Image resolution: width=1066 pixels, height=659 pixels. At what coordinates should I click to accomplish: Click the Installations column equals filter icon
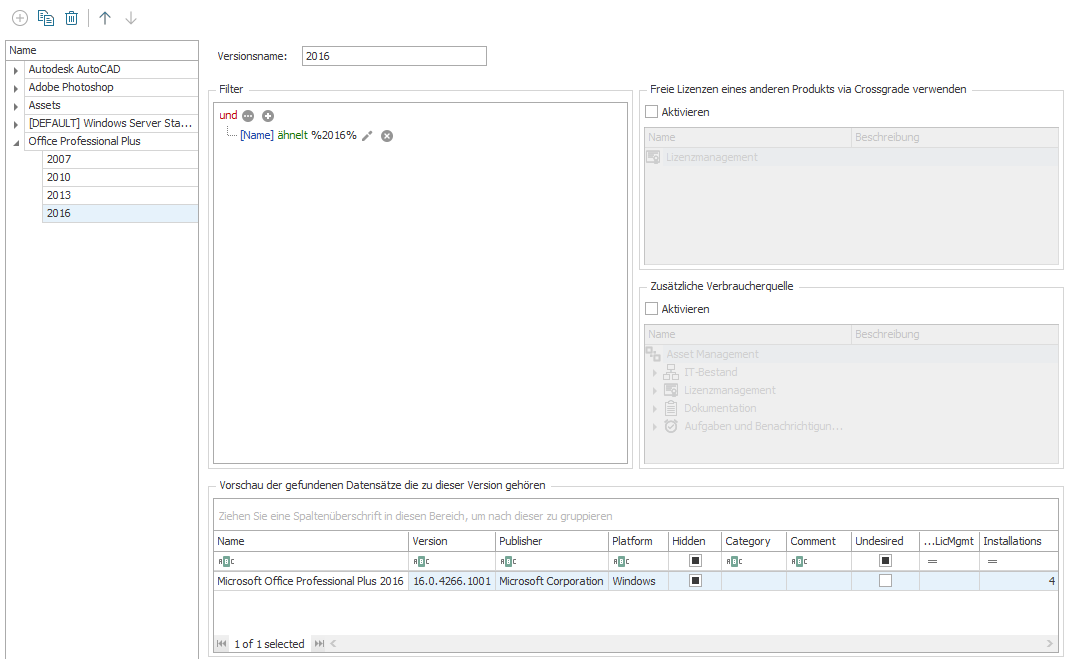tap(993, 562)
